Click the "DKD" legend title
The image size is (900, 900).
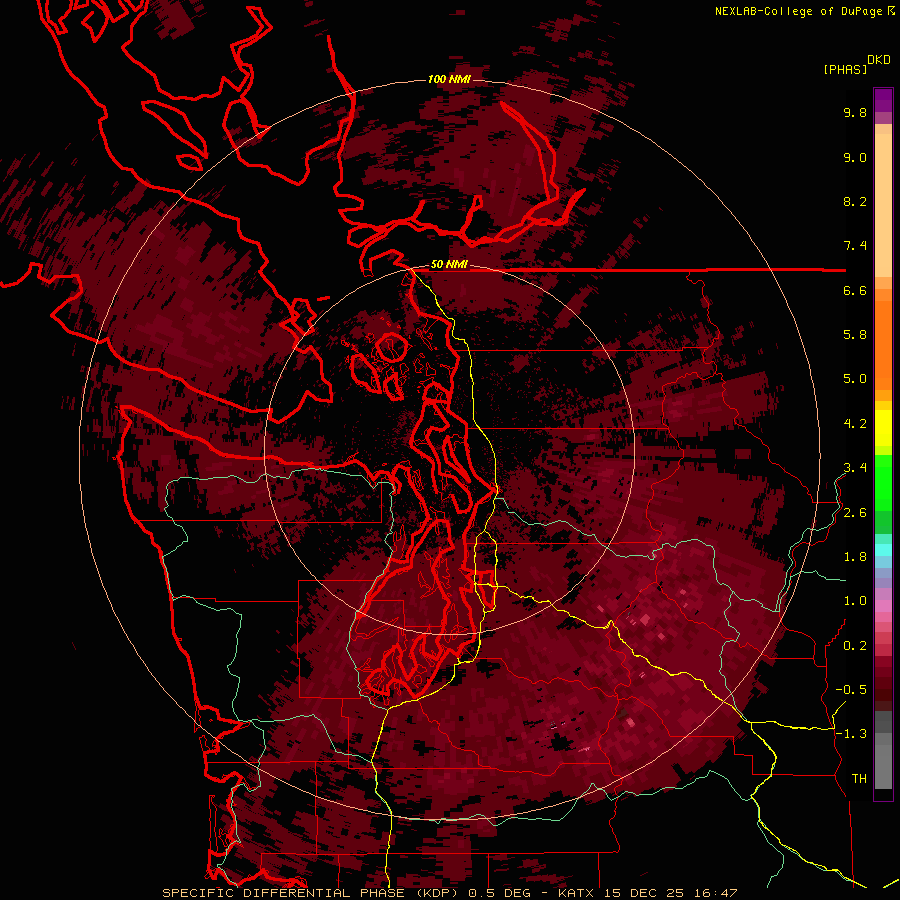[879, 60]
